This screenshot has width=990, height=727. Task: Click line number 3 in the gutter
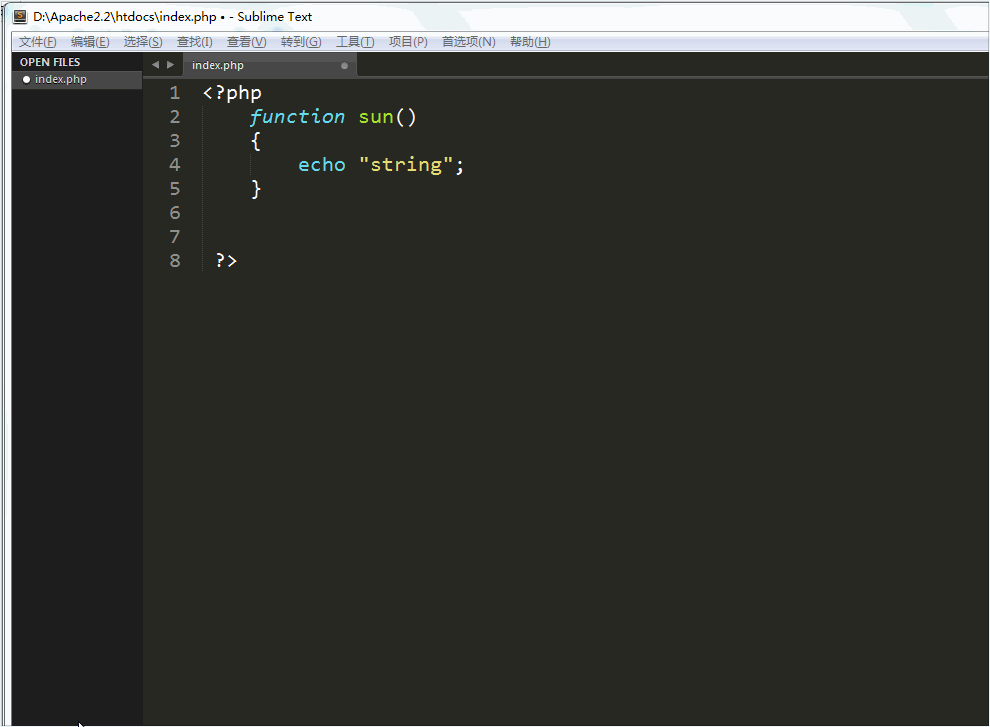pyautogui.click(x=175, y=141)
